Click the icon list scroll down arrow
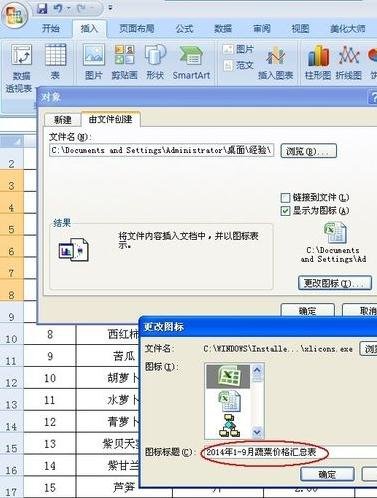Screen dimensions: 377x498 click(257, 432)
